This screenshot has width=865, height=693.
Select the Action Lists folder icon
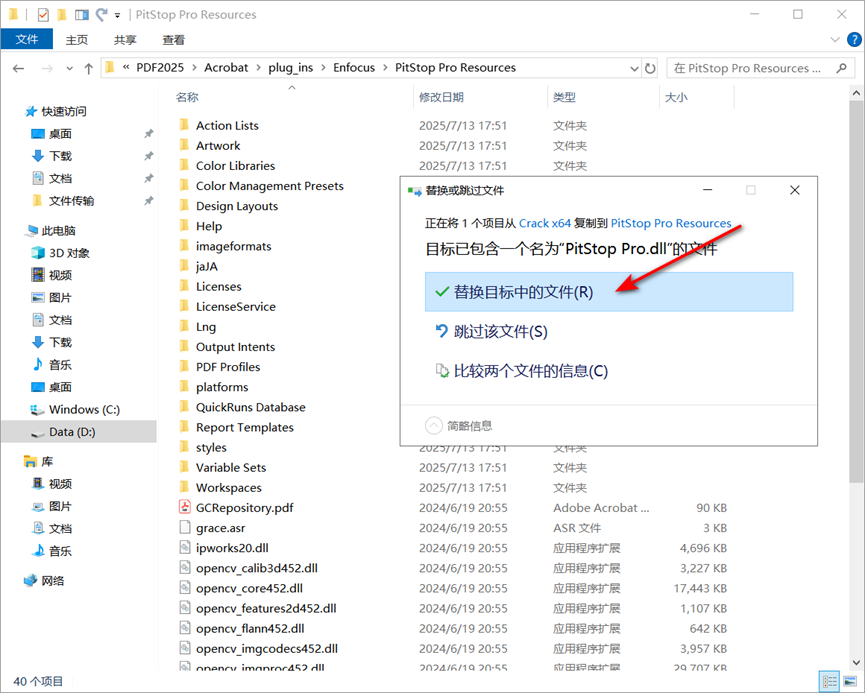[185, 125]
